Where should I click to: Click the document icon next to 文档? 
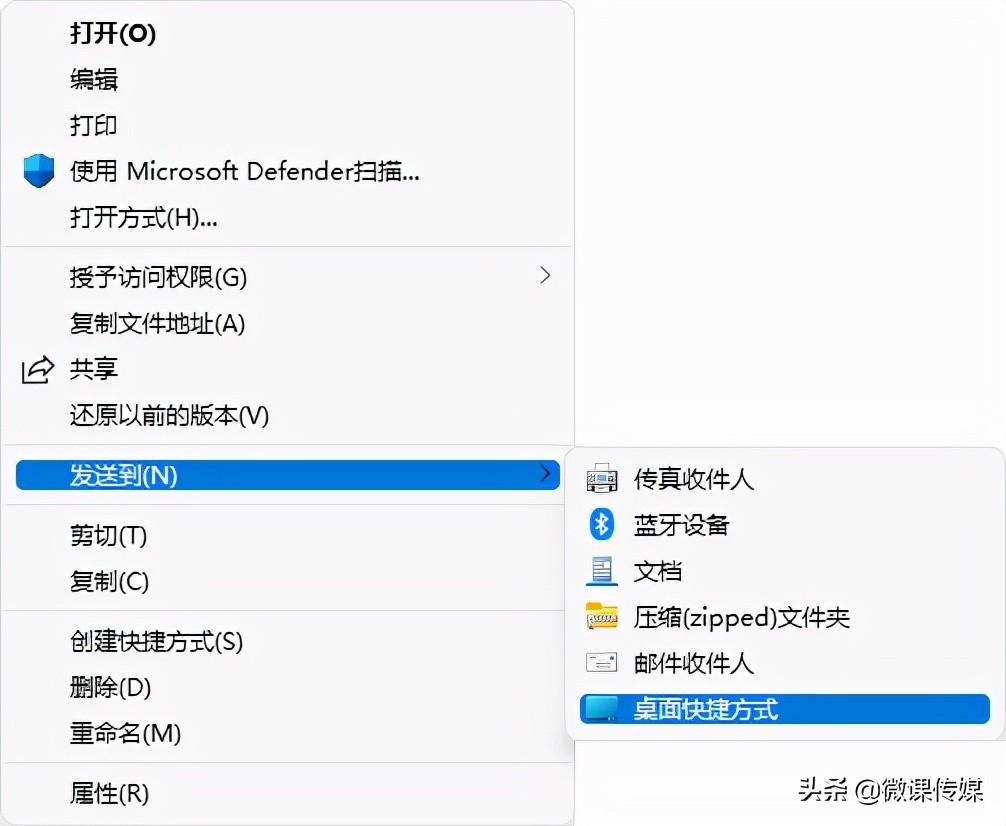601,570
